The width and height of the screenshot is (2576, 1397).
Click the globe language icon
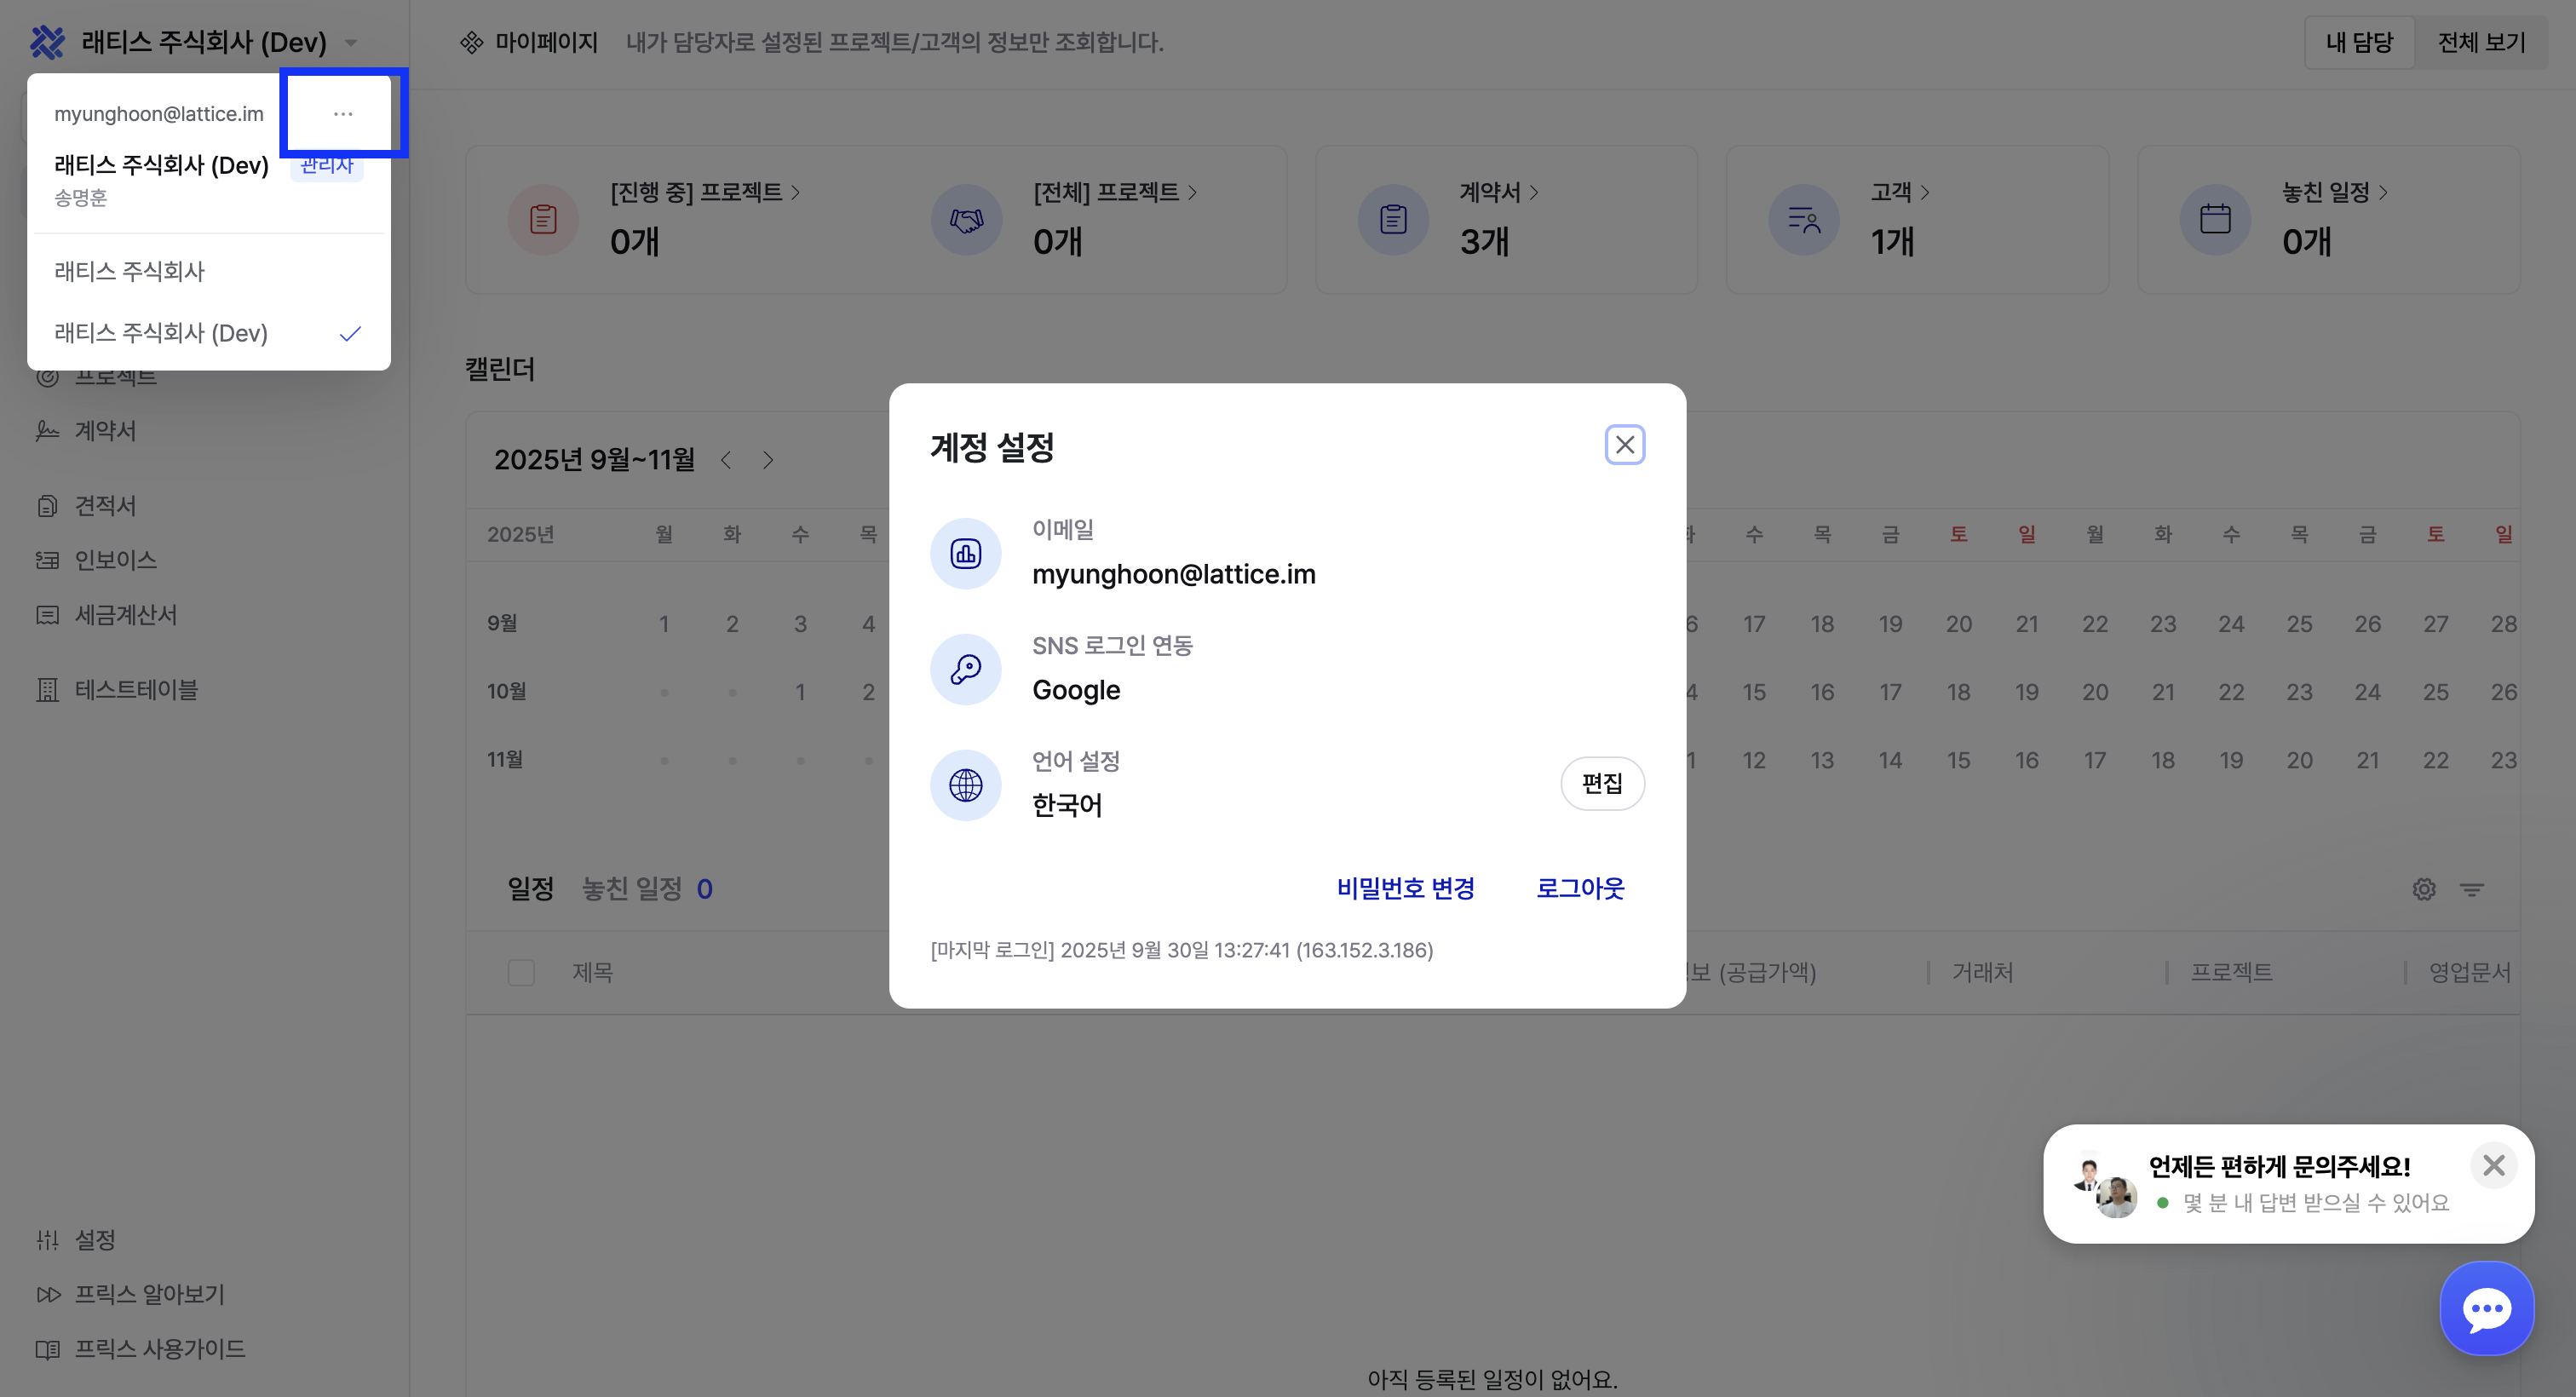point(965,785)
